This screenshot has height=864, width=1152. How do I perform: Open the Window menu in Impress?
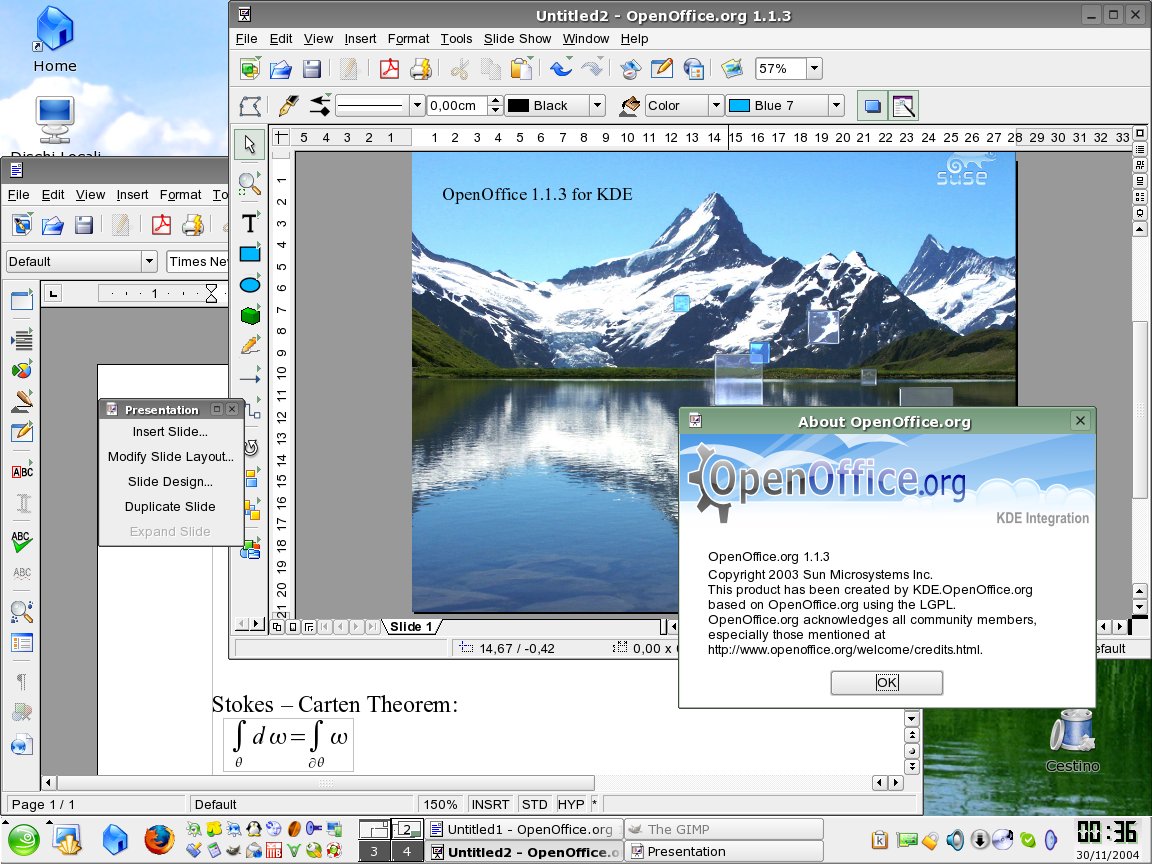(586, 38)
